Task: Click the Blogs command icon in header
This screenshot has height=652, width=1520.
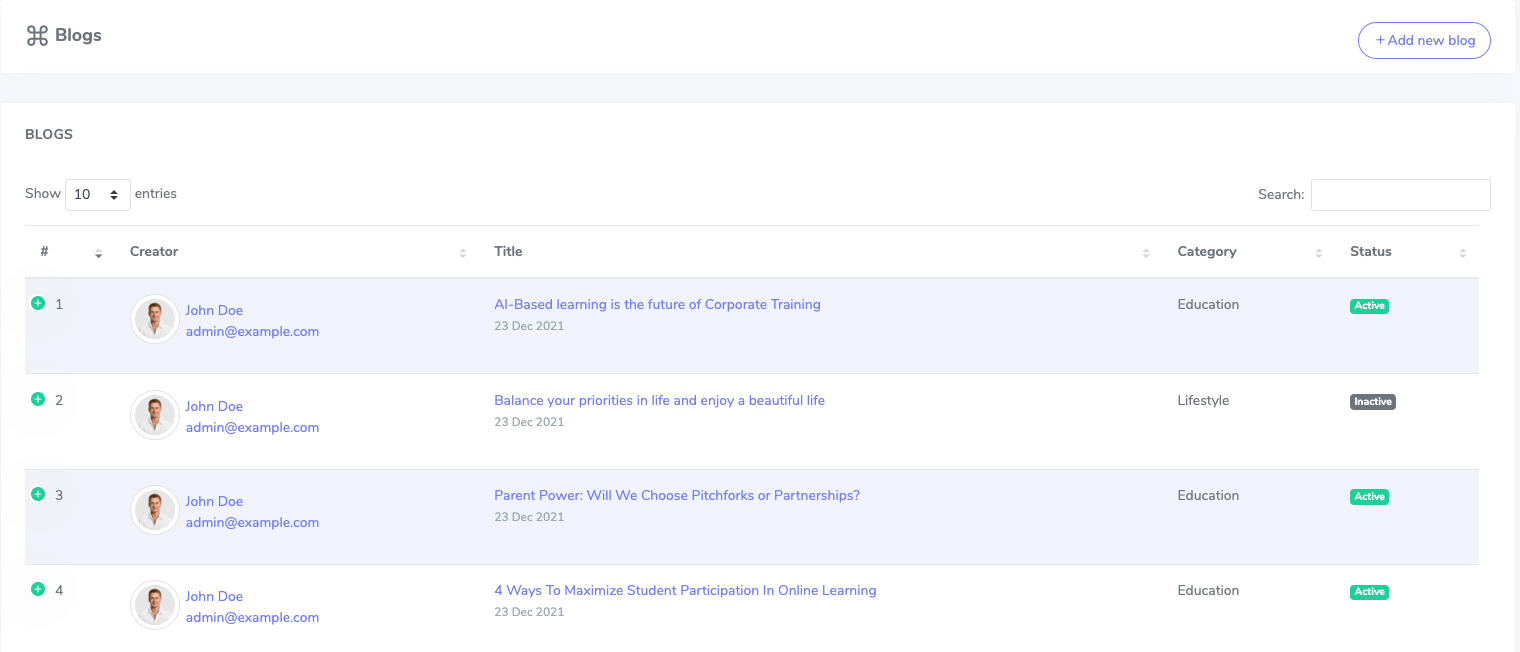Action: [37, 36]
